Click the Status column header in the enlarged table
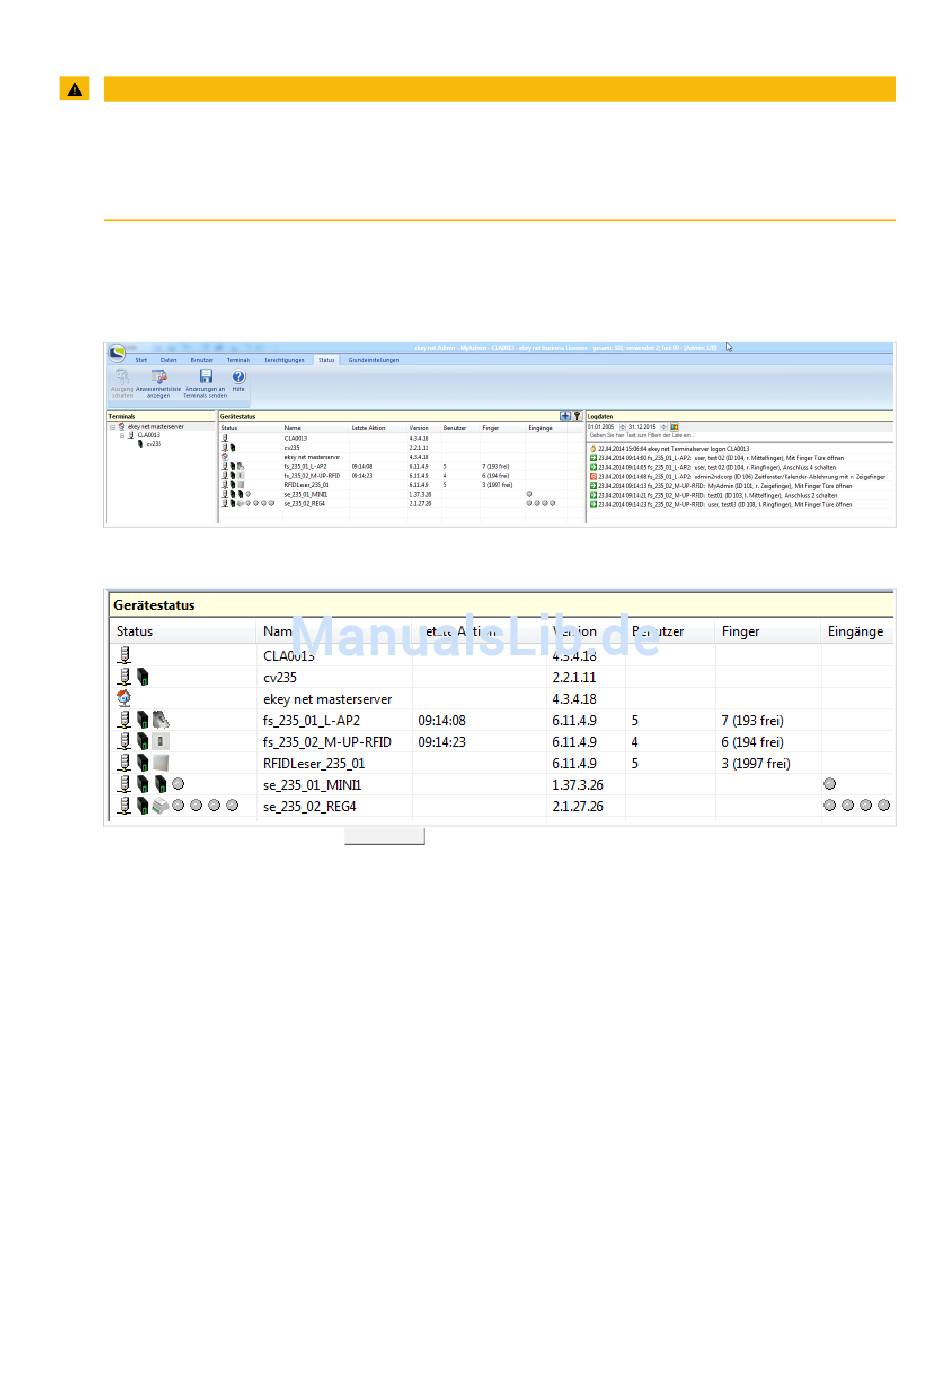The width and height of the screenshot is (950, 1378). [135, 631]
